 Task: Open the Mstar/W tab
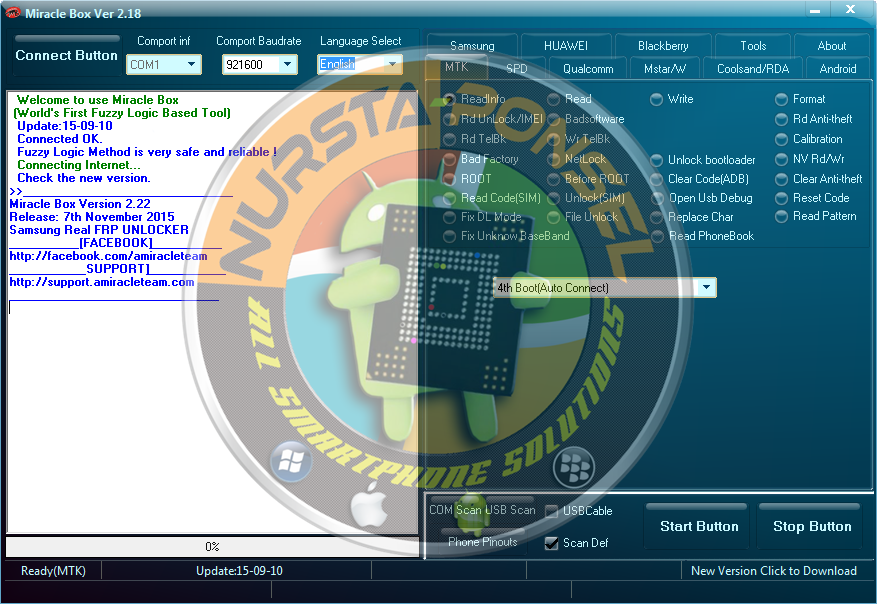click(x=664, y=69)
